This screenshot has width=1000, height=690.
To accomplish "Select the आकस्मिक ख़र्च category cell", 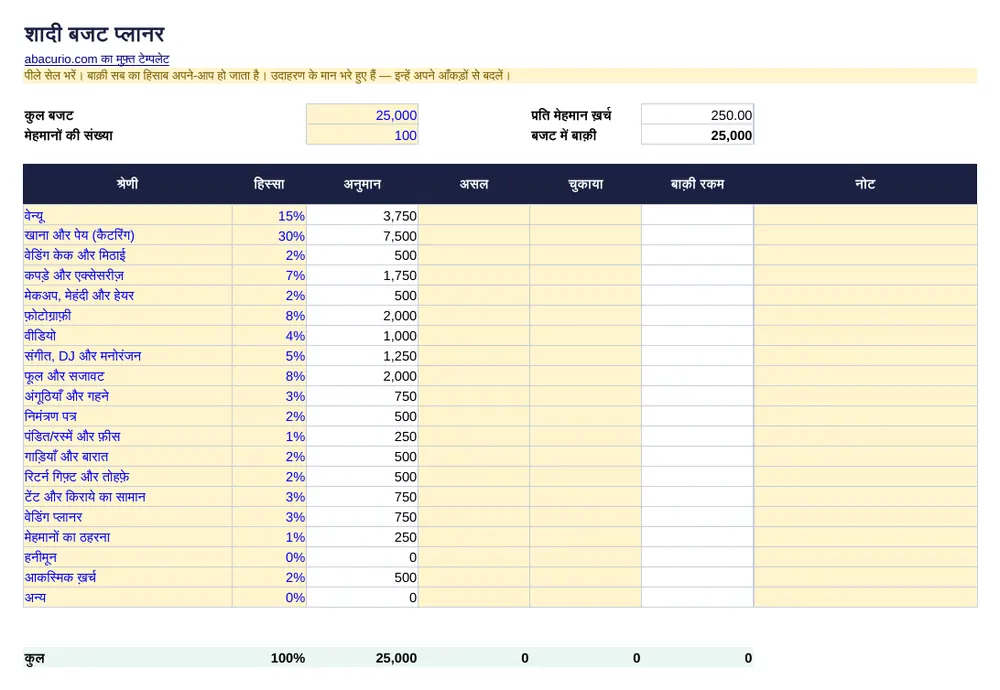I will coord(128,577).
